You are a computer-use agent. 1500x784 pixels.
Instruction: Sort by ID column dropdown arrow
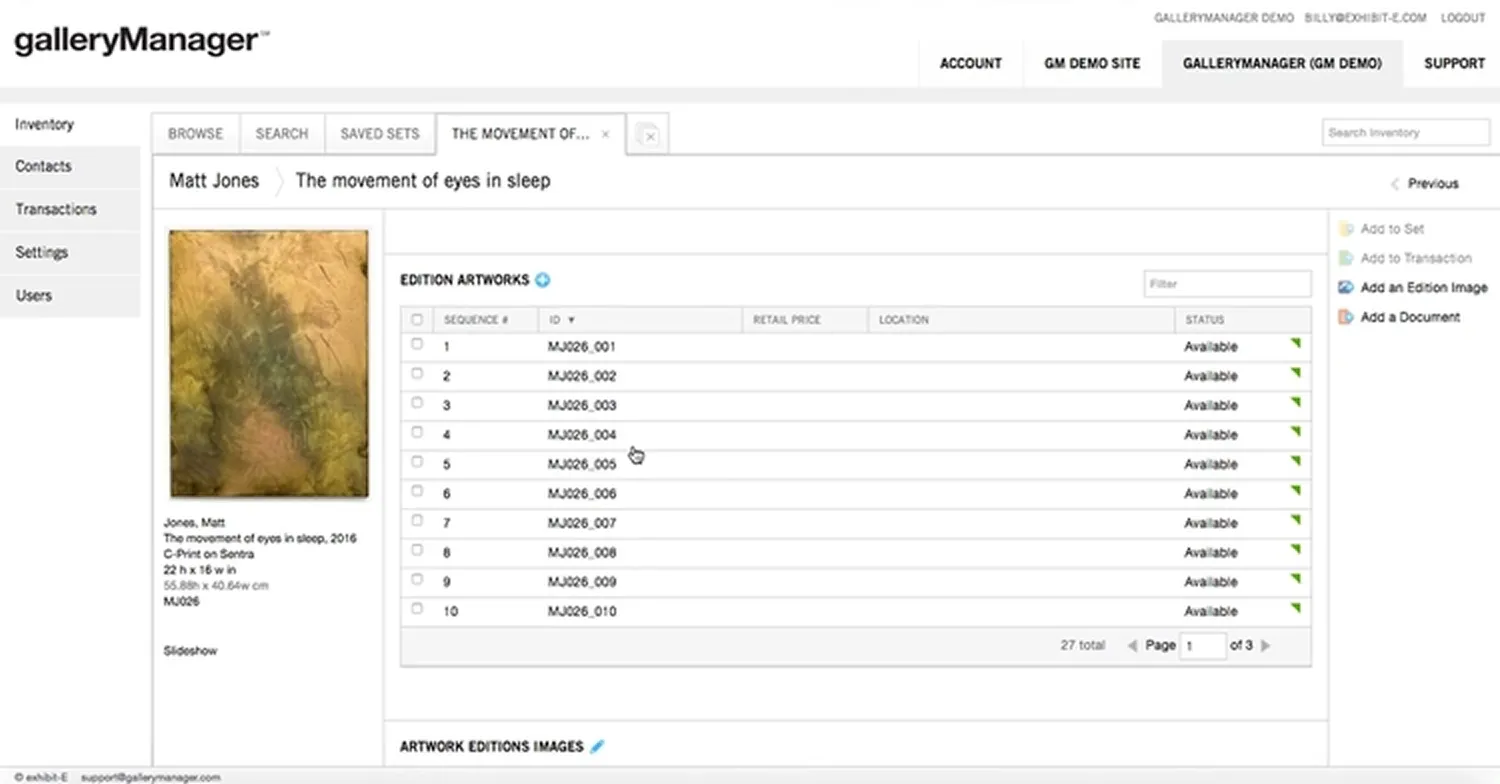(572, 320)
